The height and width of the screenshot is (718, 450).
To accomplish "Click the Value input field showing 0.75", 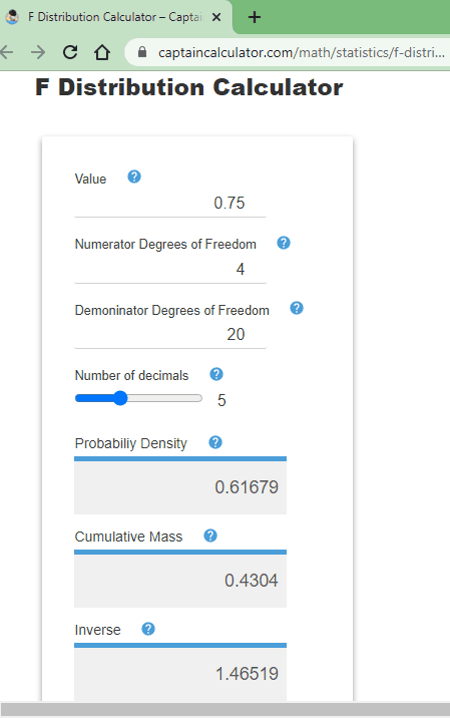I will coord(170,203).
